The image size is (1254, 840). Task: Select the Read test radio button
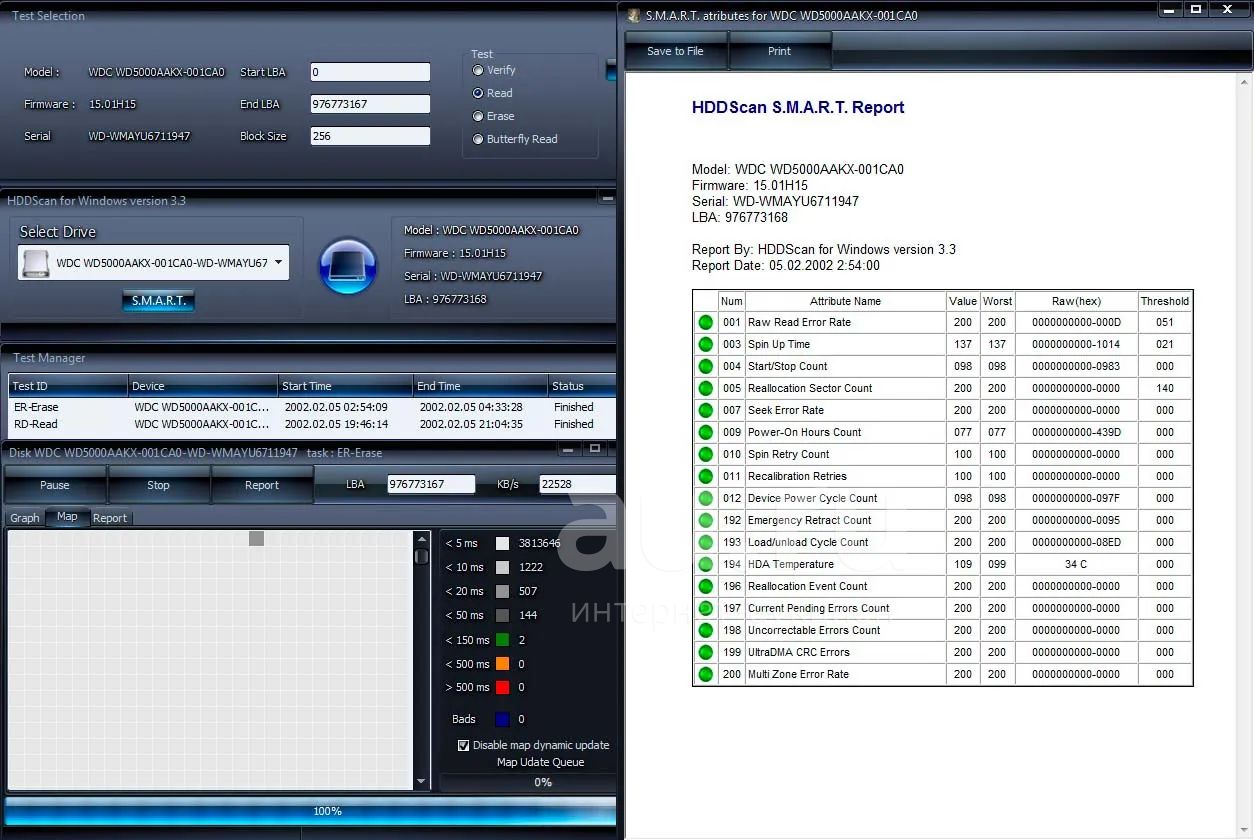478,93
